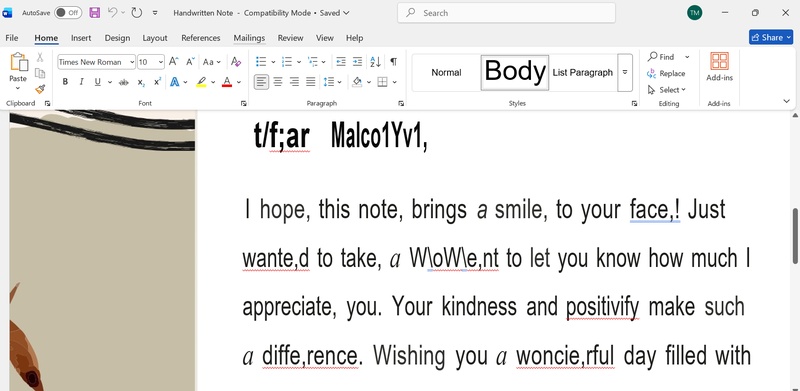Click the Paste clipboard icon
The height and width of the screenshot is (391, 800).
coord(18,62)
